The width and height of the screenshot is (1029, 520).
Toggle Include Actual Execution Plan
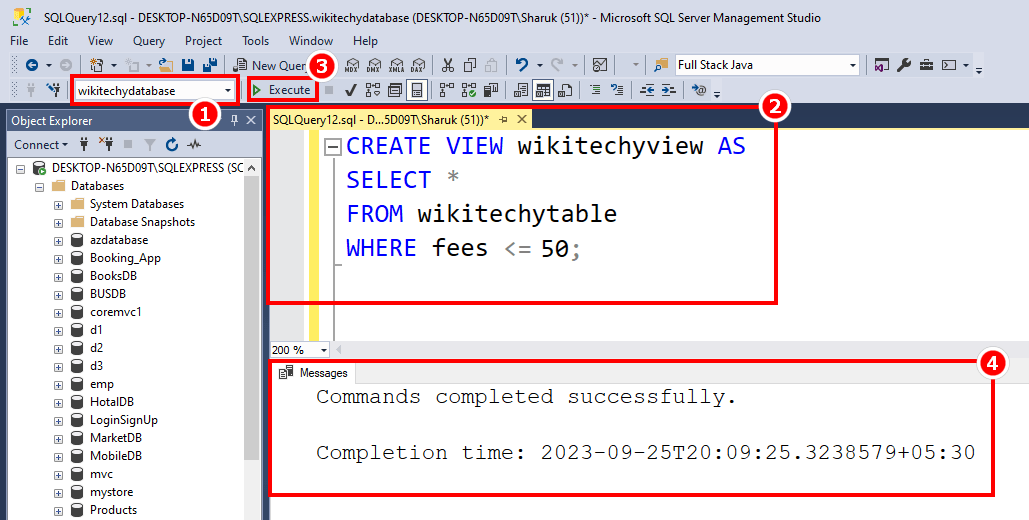pos(447,90)
